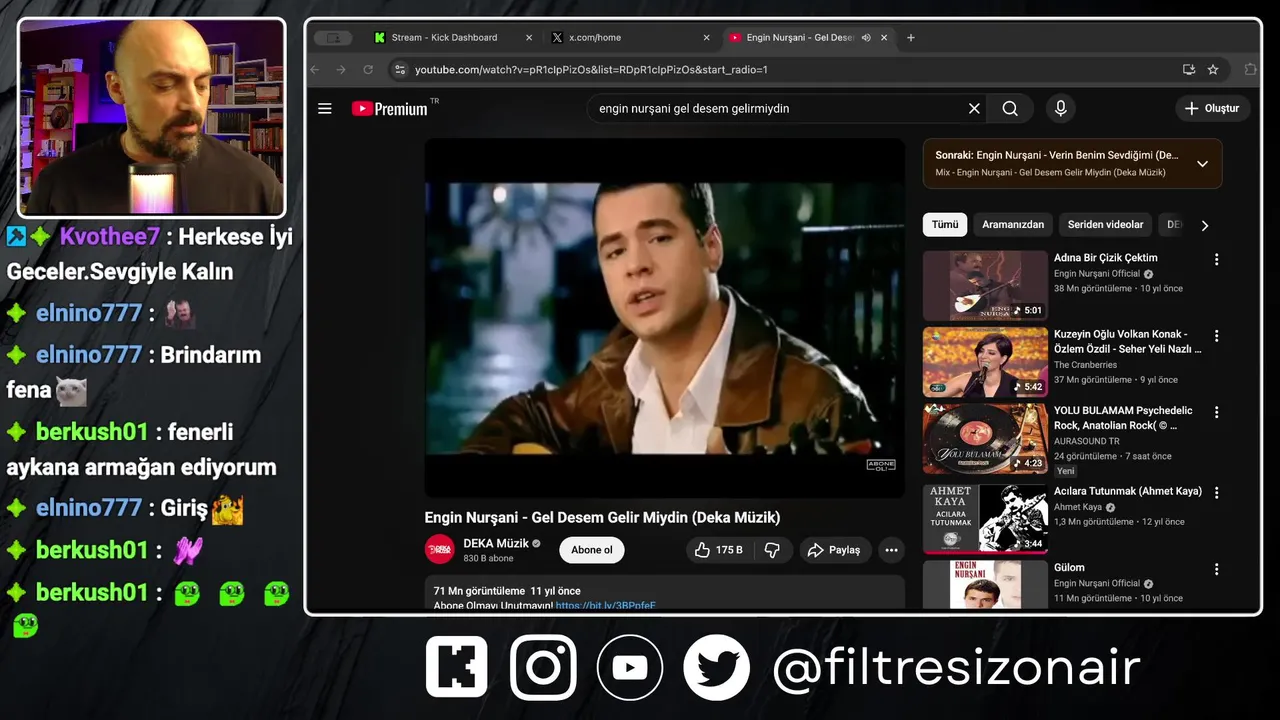Start voice search with microphone

(1061, 108)
